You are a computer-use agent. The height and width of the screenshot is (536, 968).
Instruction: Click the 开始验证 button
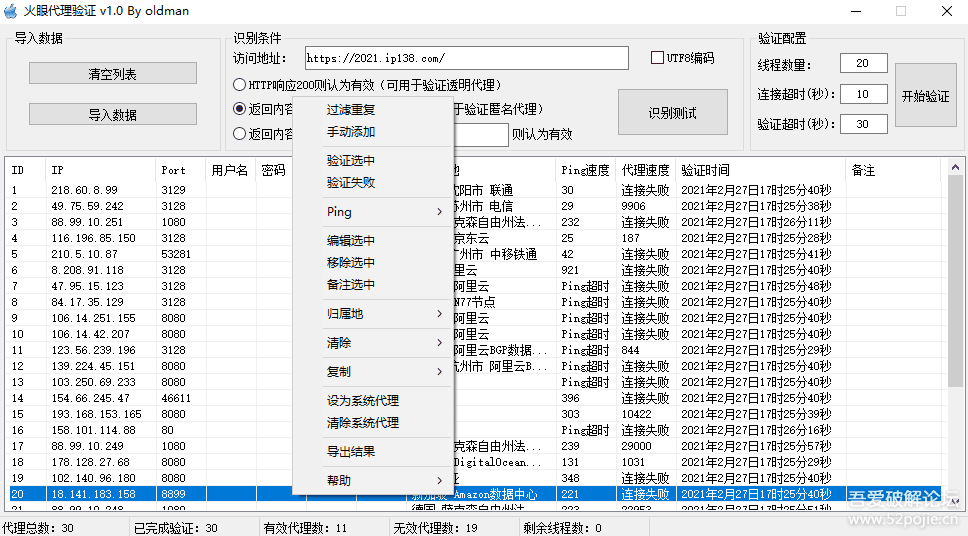925,96
